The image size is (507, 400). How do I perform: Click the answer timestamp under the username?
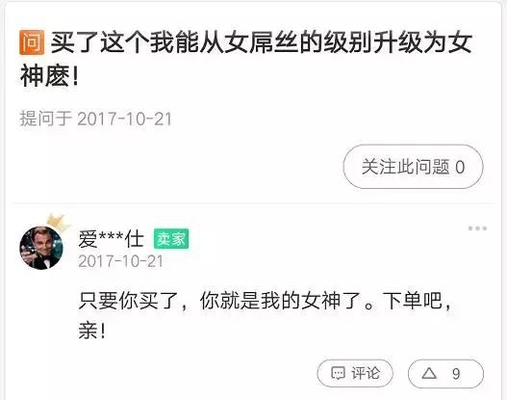[120, 261]
